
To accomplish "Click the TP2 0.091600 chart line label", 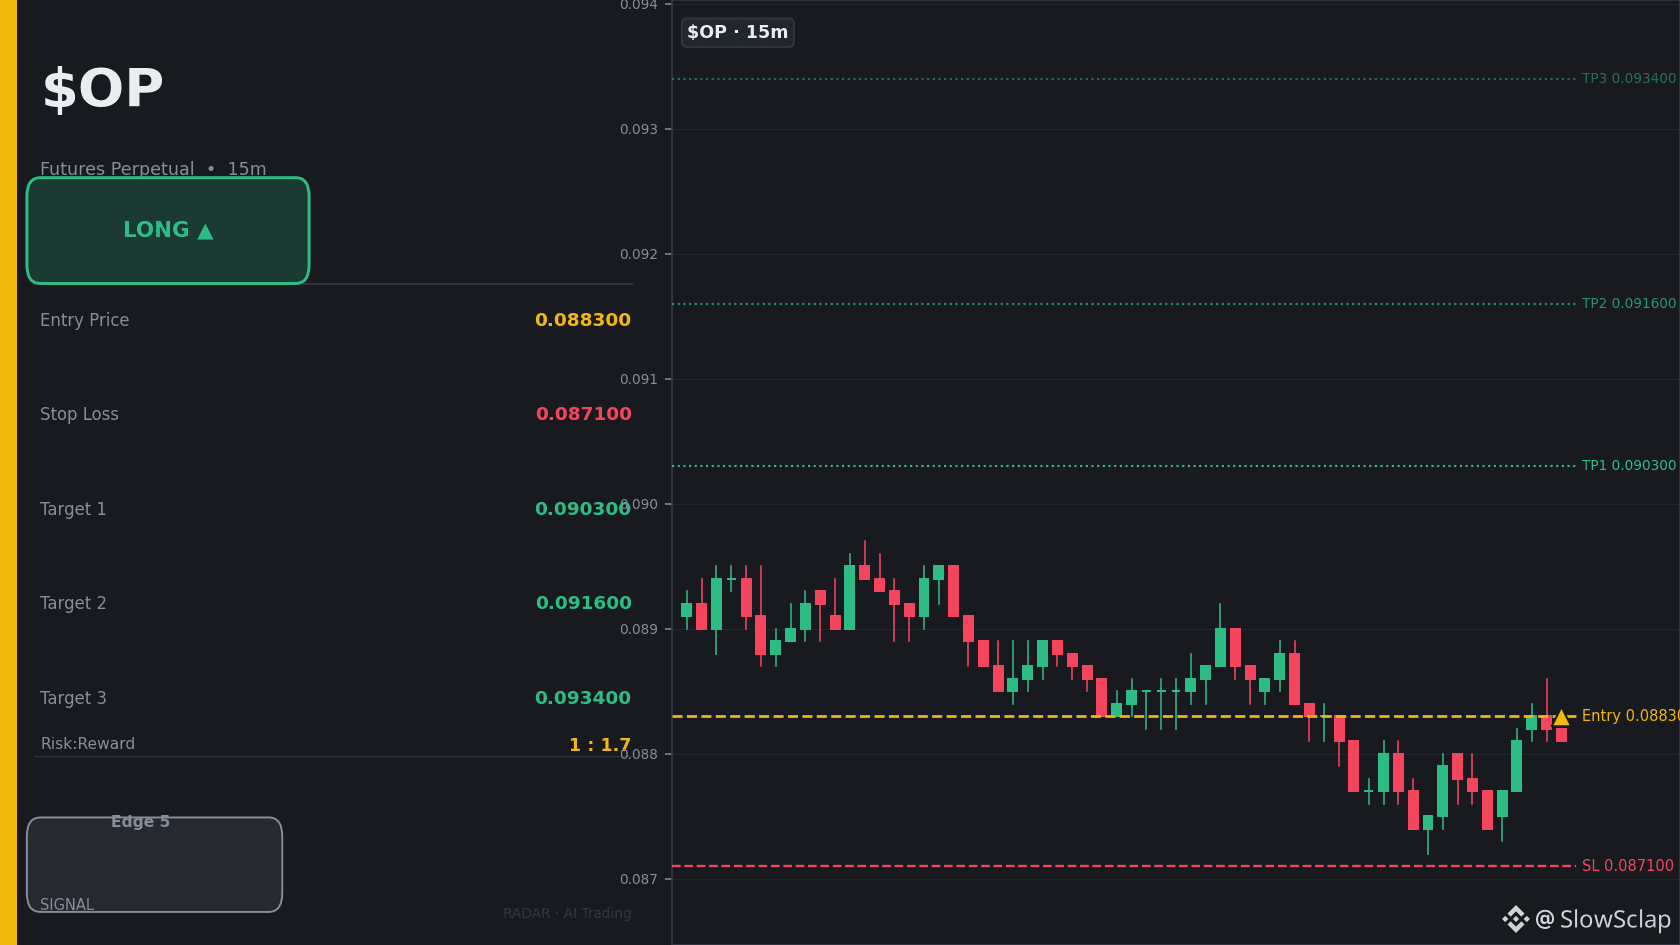I will (1629, 304).
